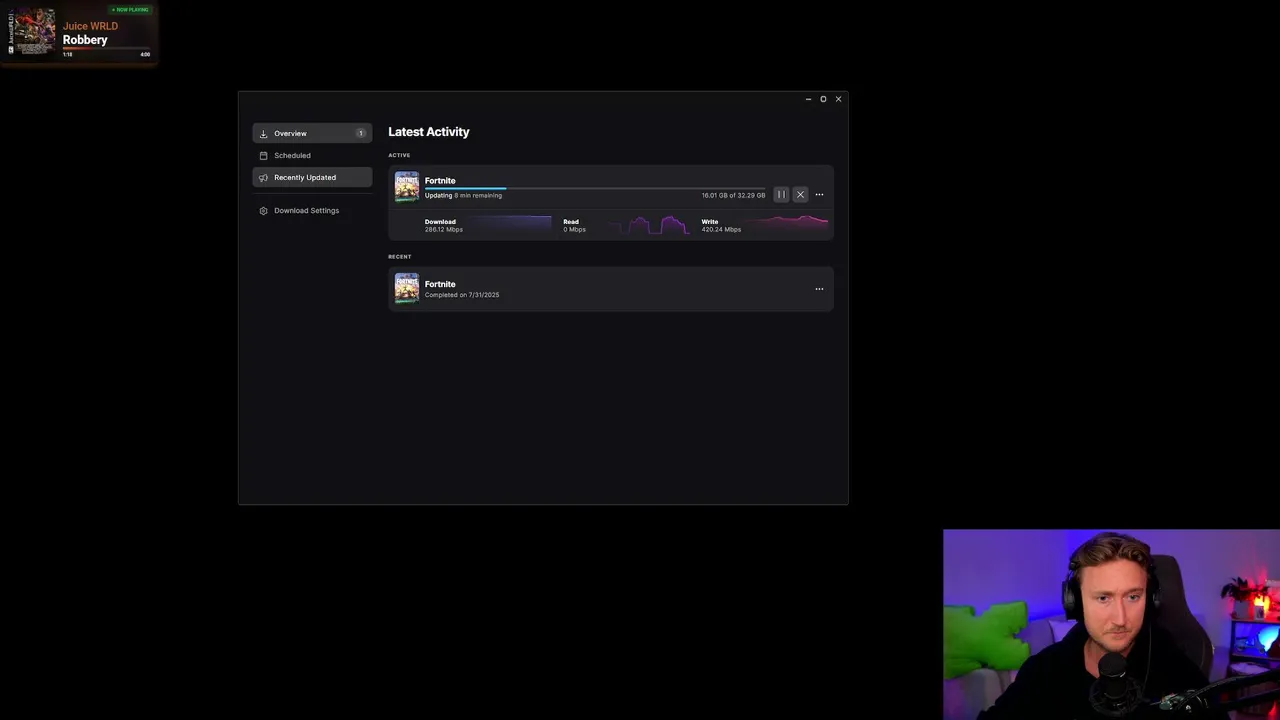Viewport: 1280px width, 720px height.
Task: Click the Fortnite title in Active section
Action: click(440, 181)
